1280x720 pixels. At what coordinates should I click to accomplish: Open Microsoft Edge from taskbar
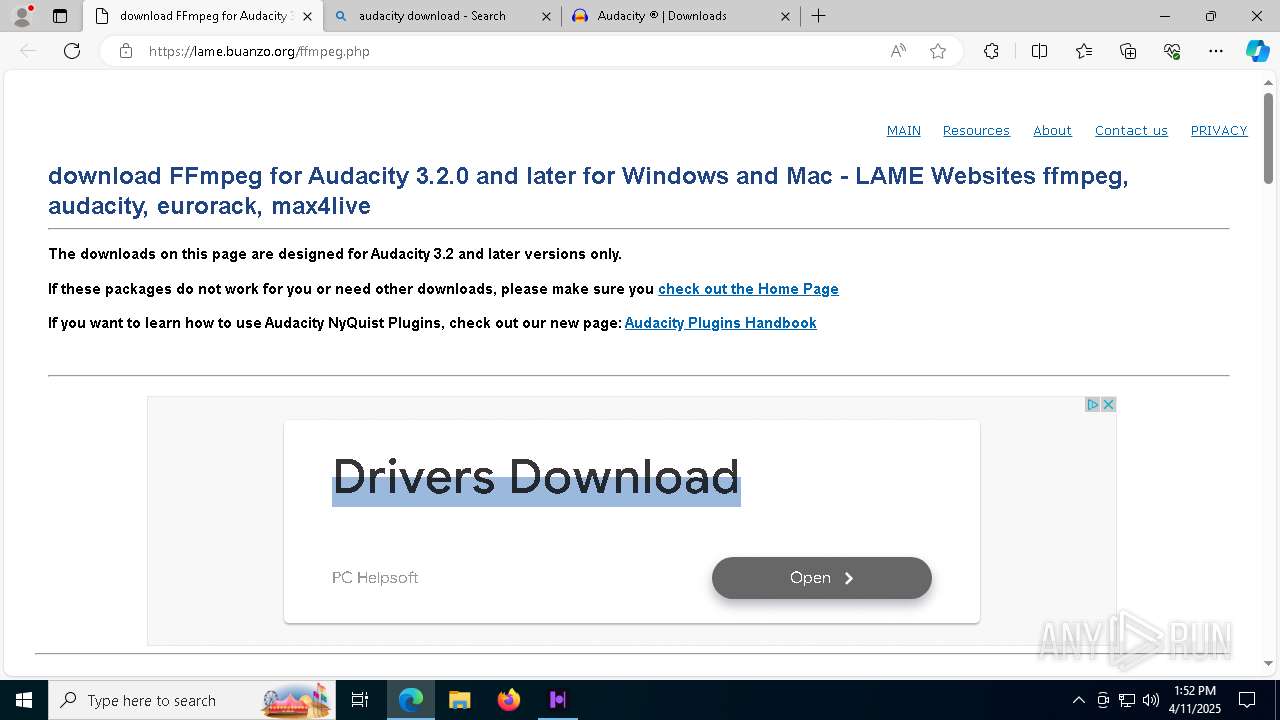[411, 700]
